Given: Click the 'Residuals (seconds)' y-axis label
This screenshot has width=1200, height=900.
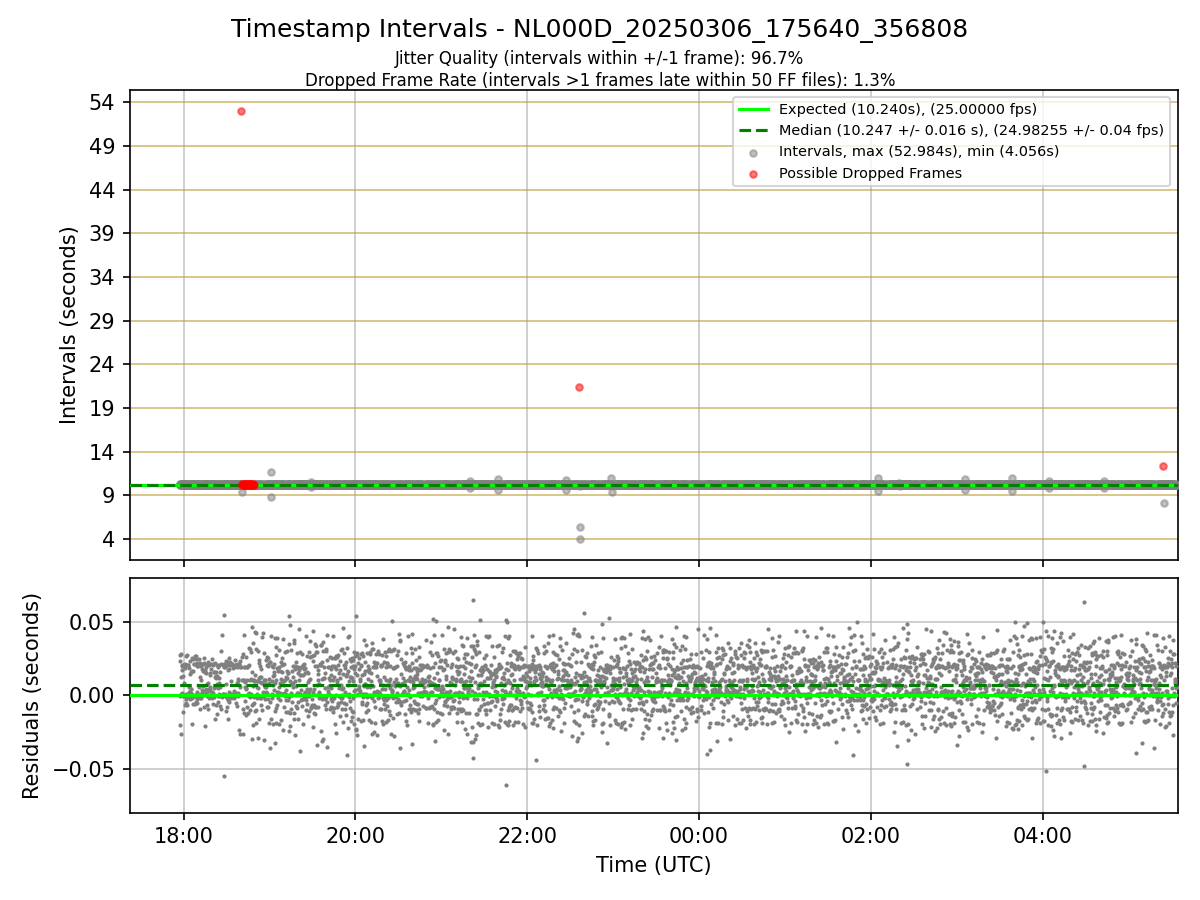Looking at the screenshot, I should point(32,696).
